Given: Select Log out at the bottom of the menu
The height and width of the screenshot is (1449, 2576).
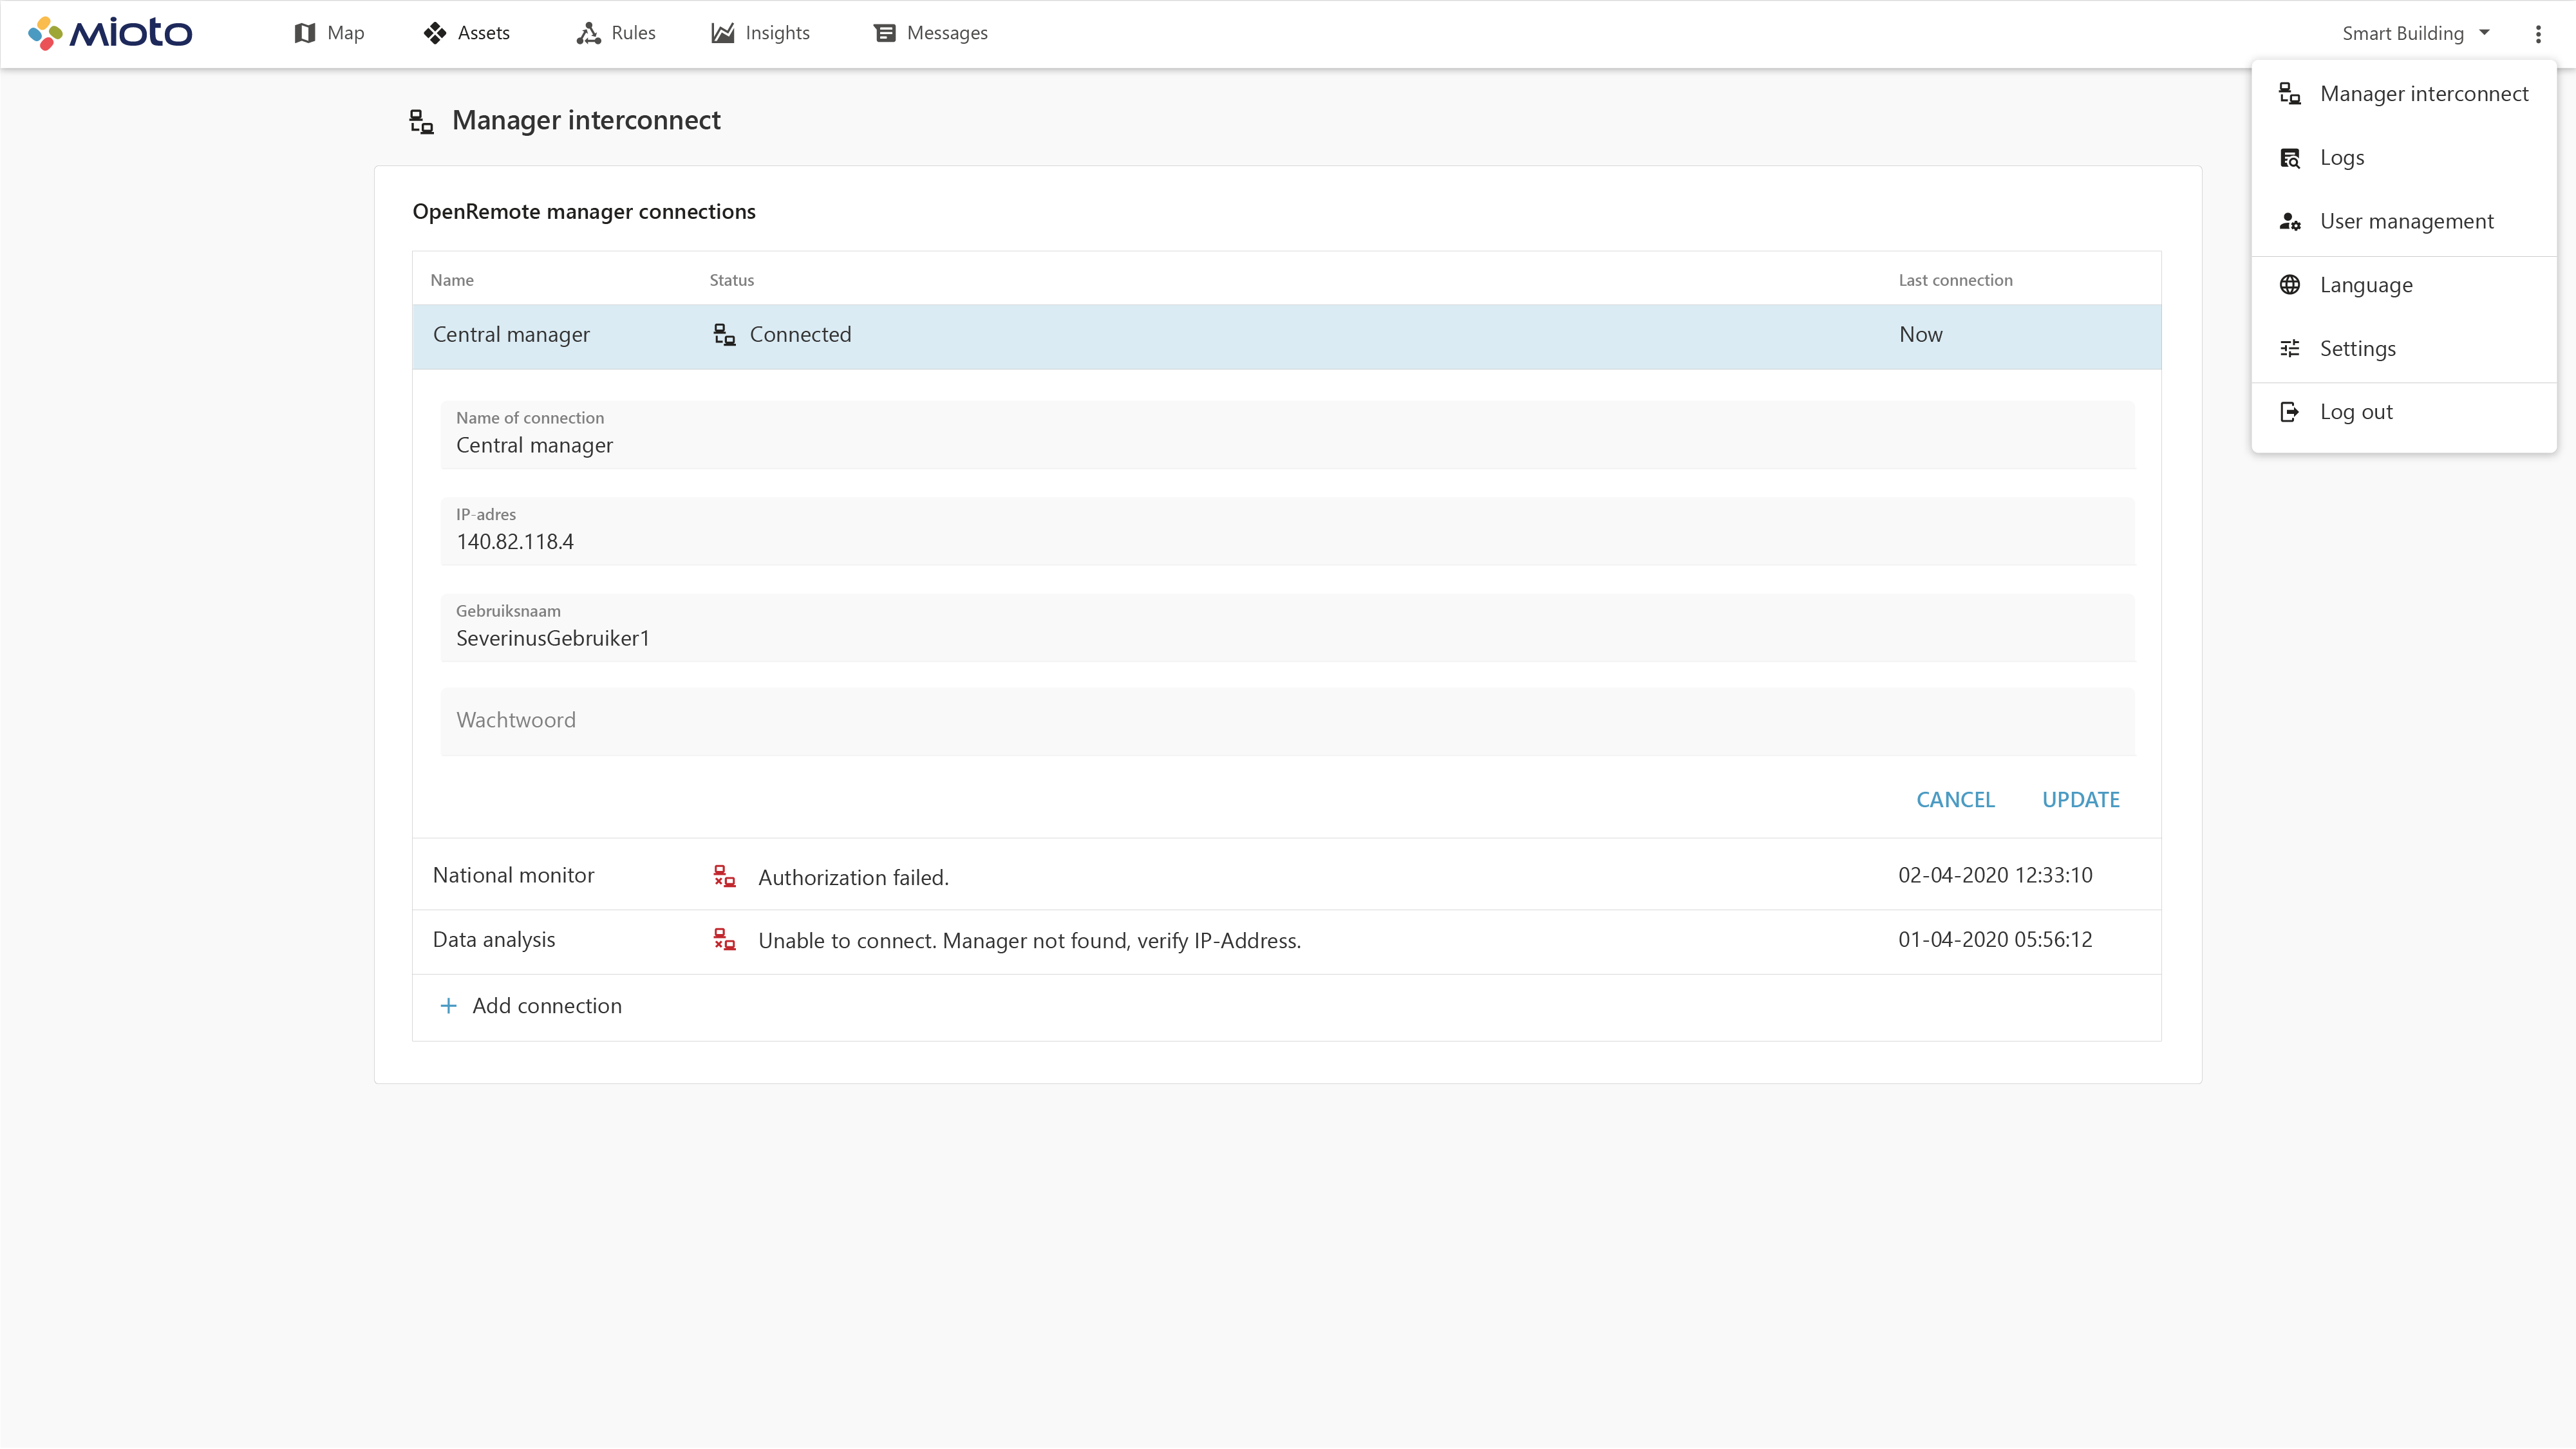Looking at the screenshot, I should pyautogui.click(x=2356, y=411).
